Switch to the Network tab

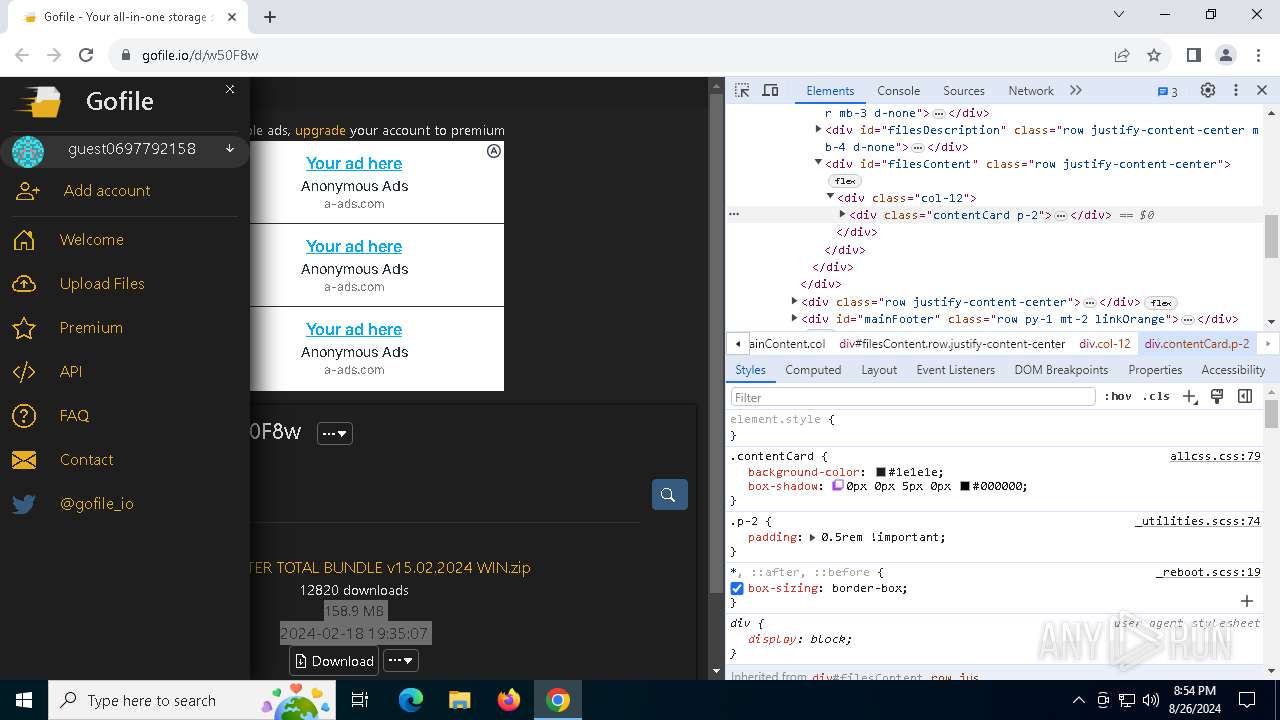pyautogui.click(x=1031, y=91)
